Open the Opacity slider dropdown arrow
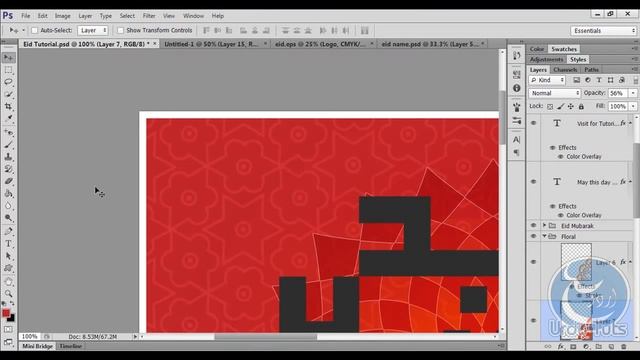This screenshot has height=360, width=640. click(633, 93)
